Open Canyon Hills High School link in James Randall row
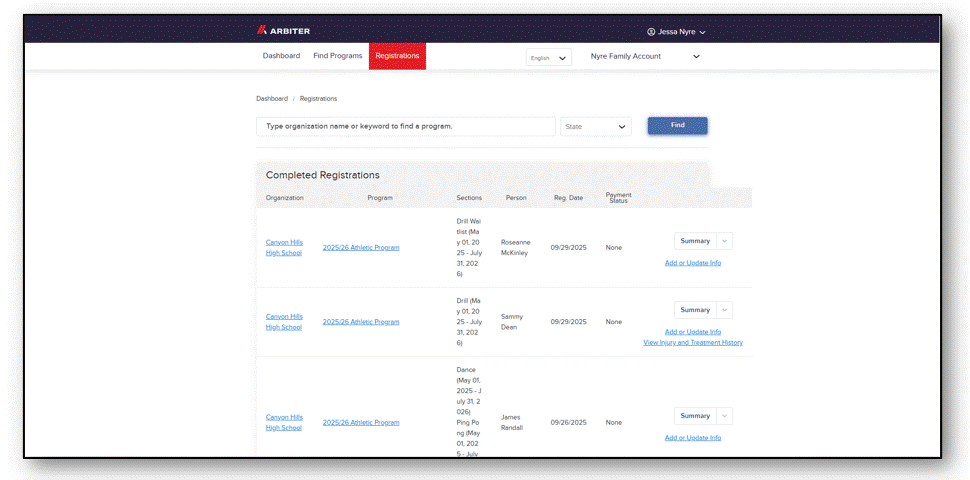This screenshot has height=480, width=970. click(284, 422)
